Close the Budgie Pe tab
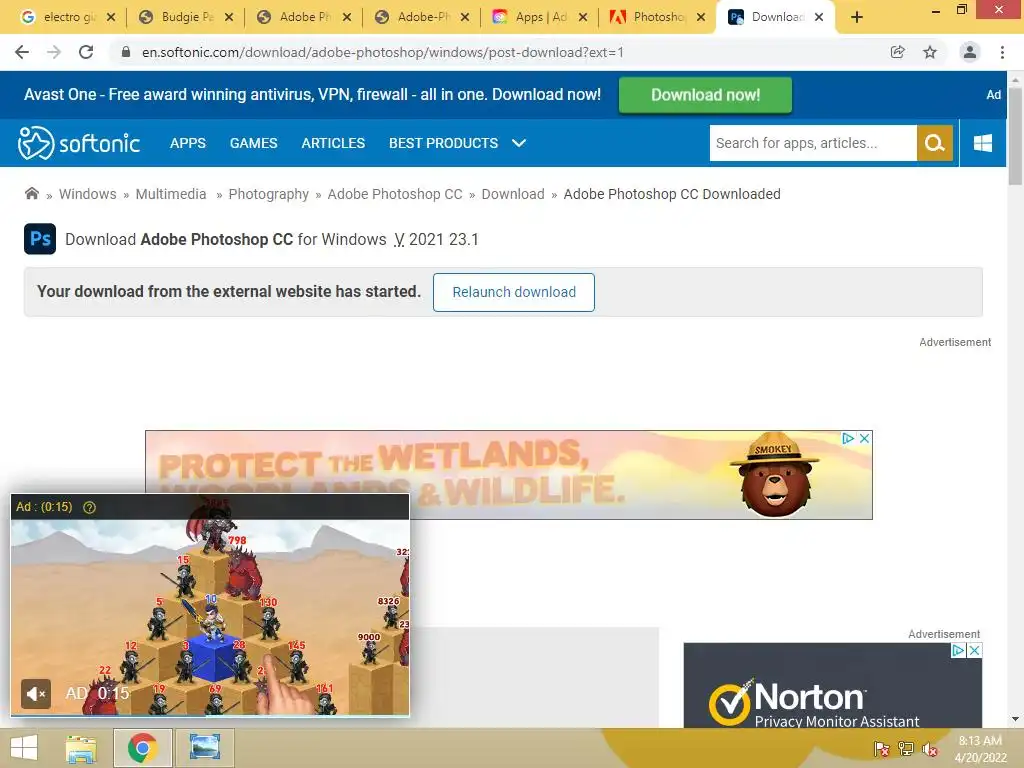 pyautogui.click(x=229, y=18)
